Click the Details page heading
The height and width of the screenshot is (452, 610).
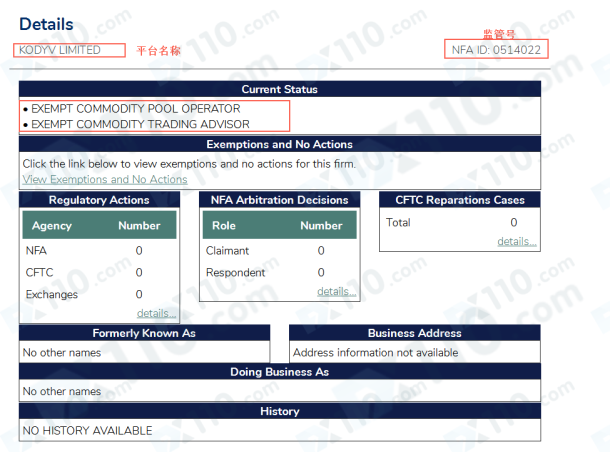pyautogui.click(x=46, y=24)
